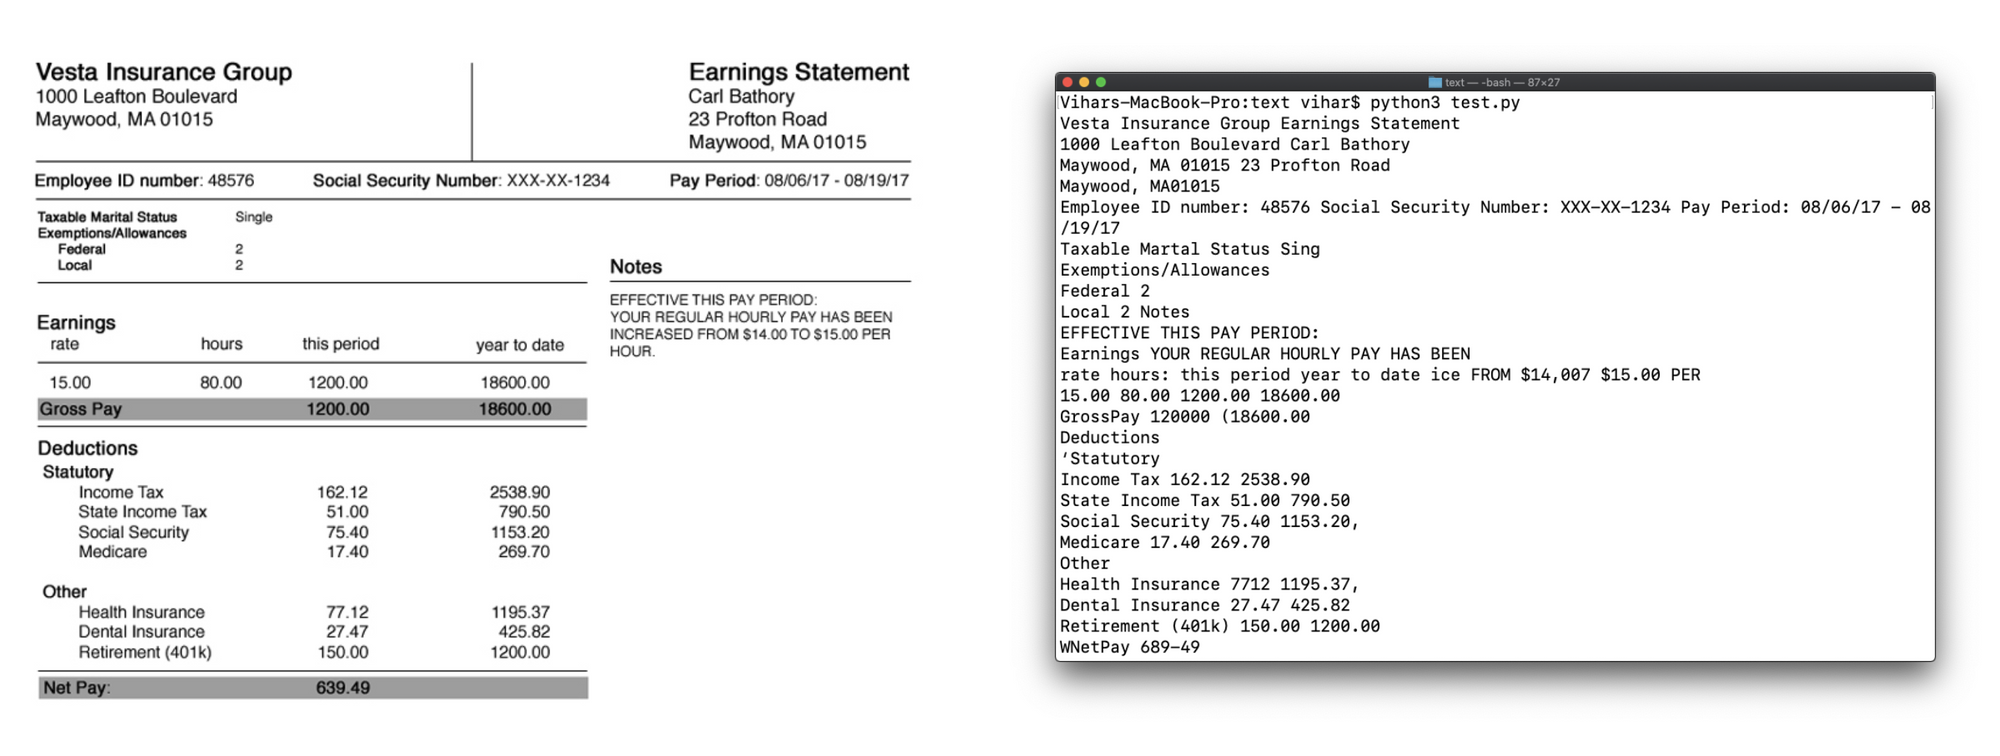The width and height of the screenshot is (2000, 756).
Task: Click the gray 'Gross Pay' row
Action: (312, 409)
